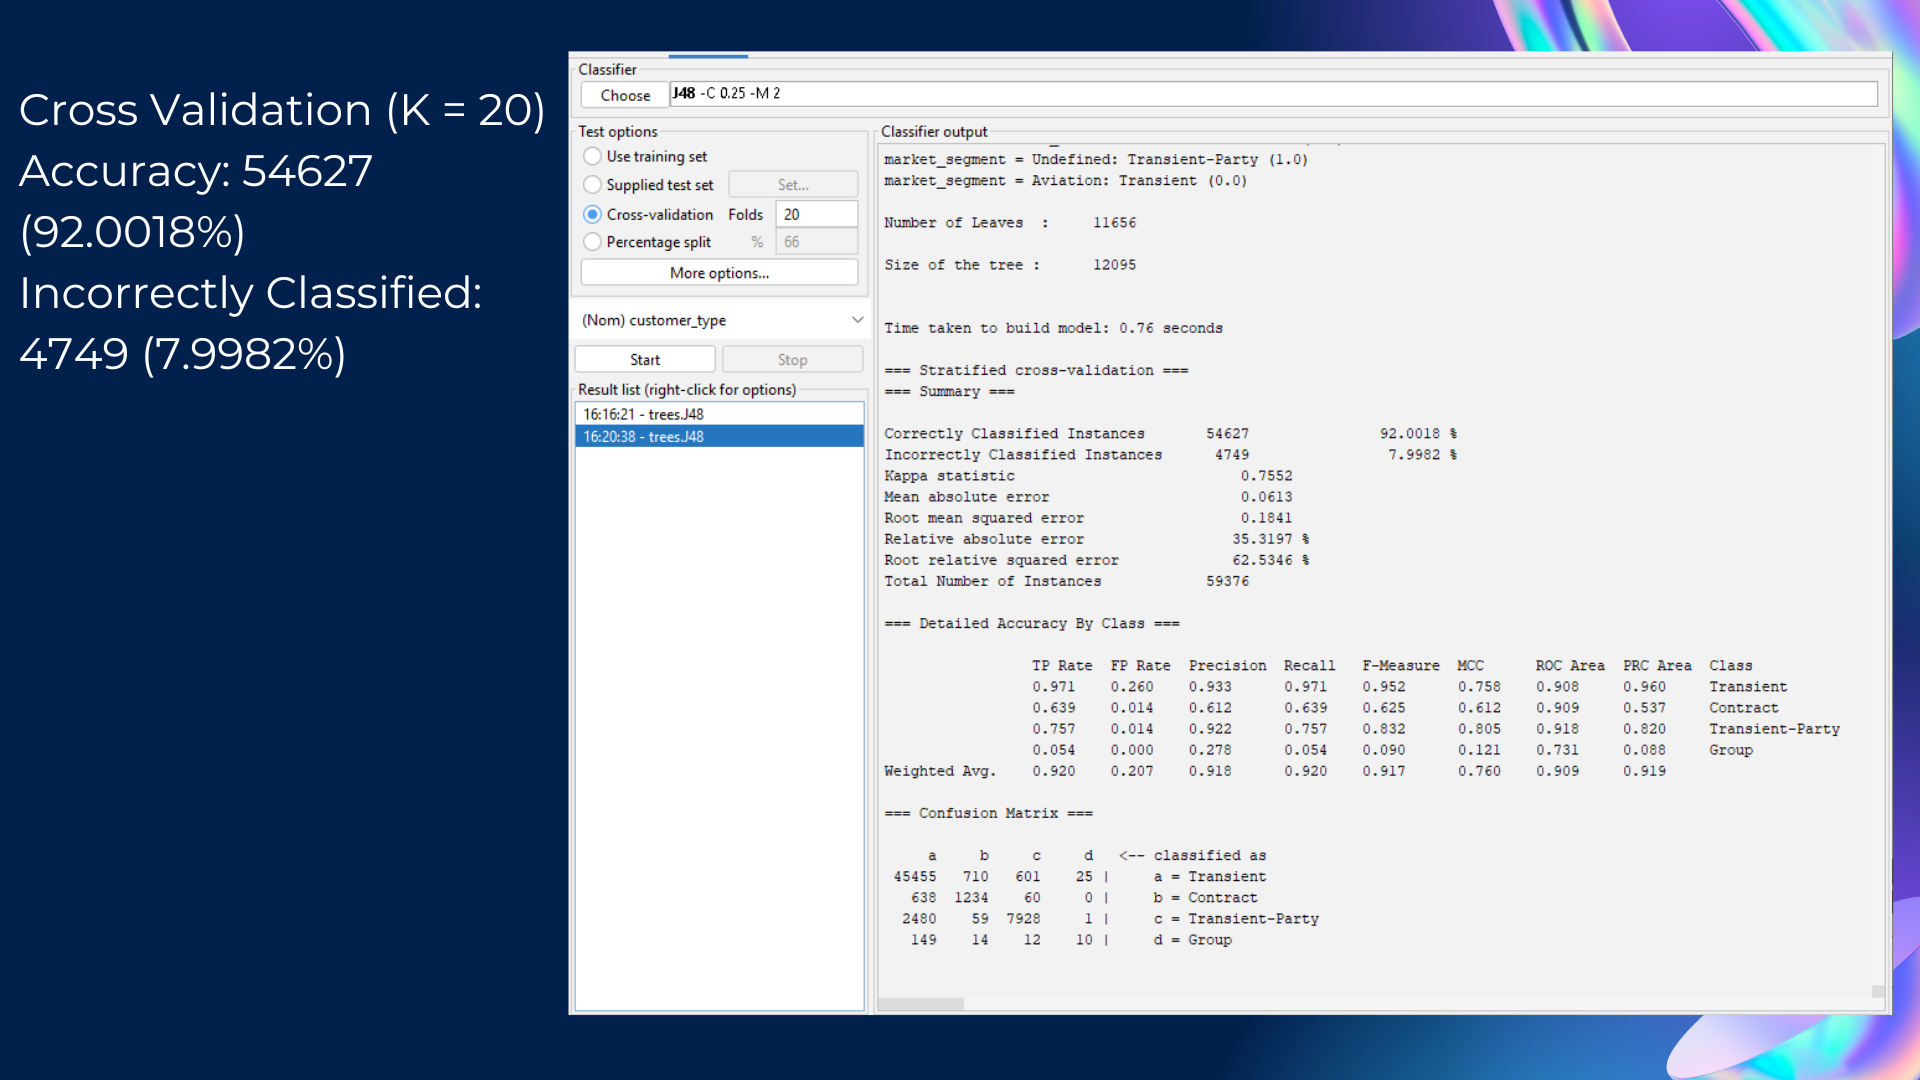Click the Correctly Classified Instances line
The height and width of the screenshot is (1080, 1920).
(1170, 433)
